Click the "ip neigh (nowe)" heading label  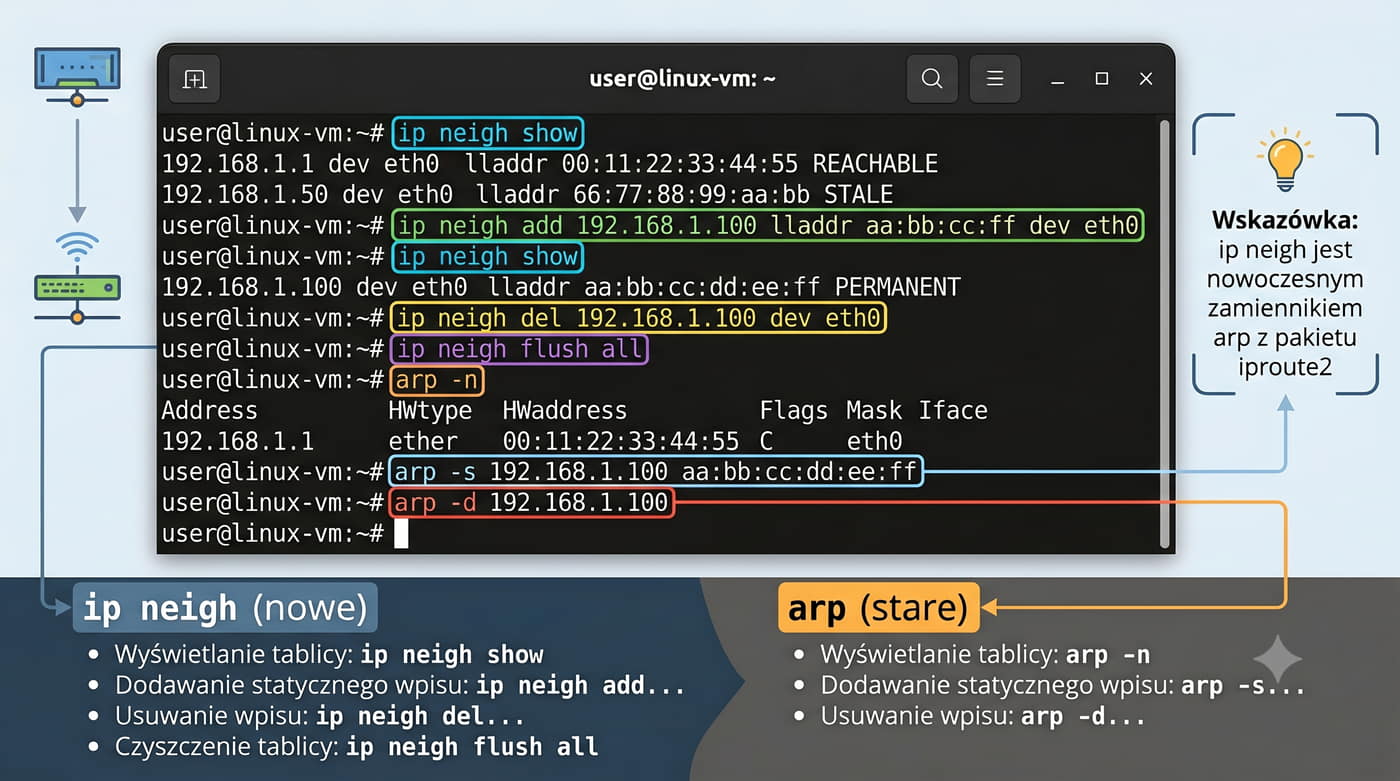tap(225, 607)
